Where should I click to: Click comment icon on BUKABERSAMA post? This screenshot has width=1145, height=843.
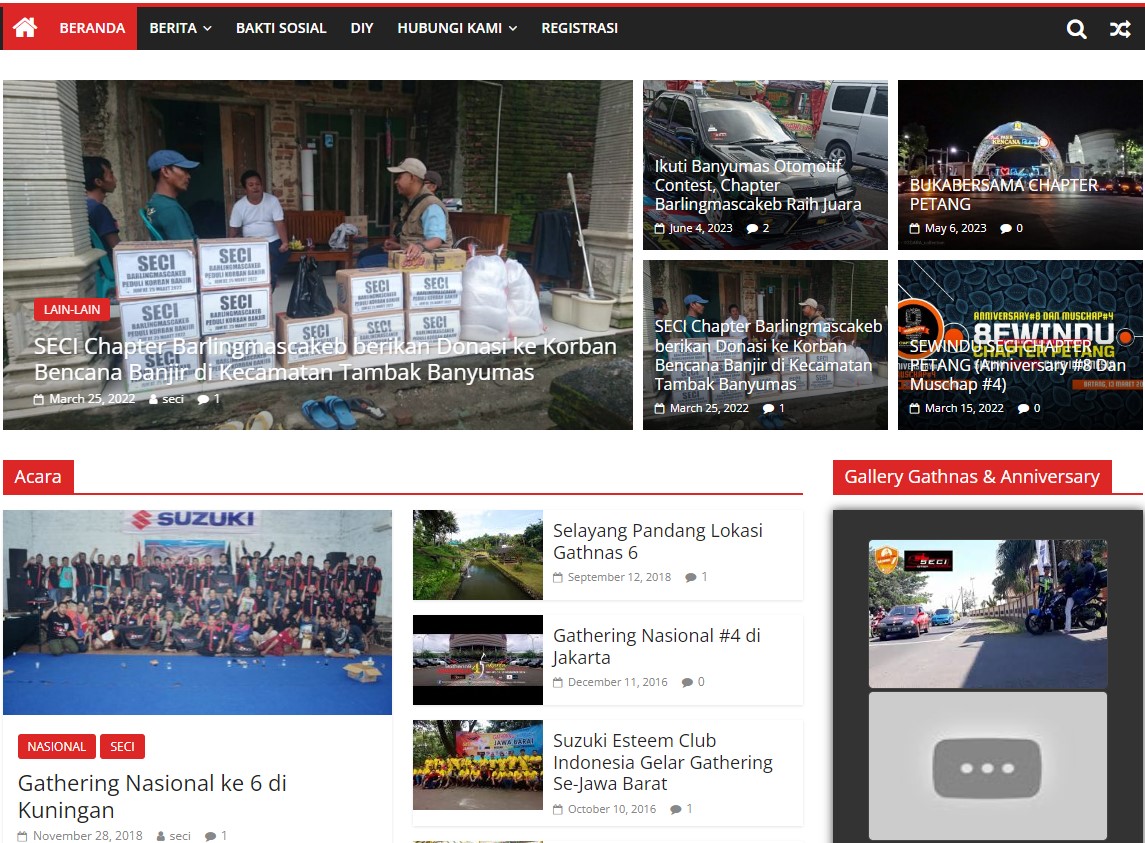1005,229
